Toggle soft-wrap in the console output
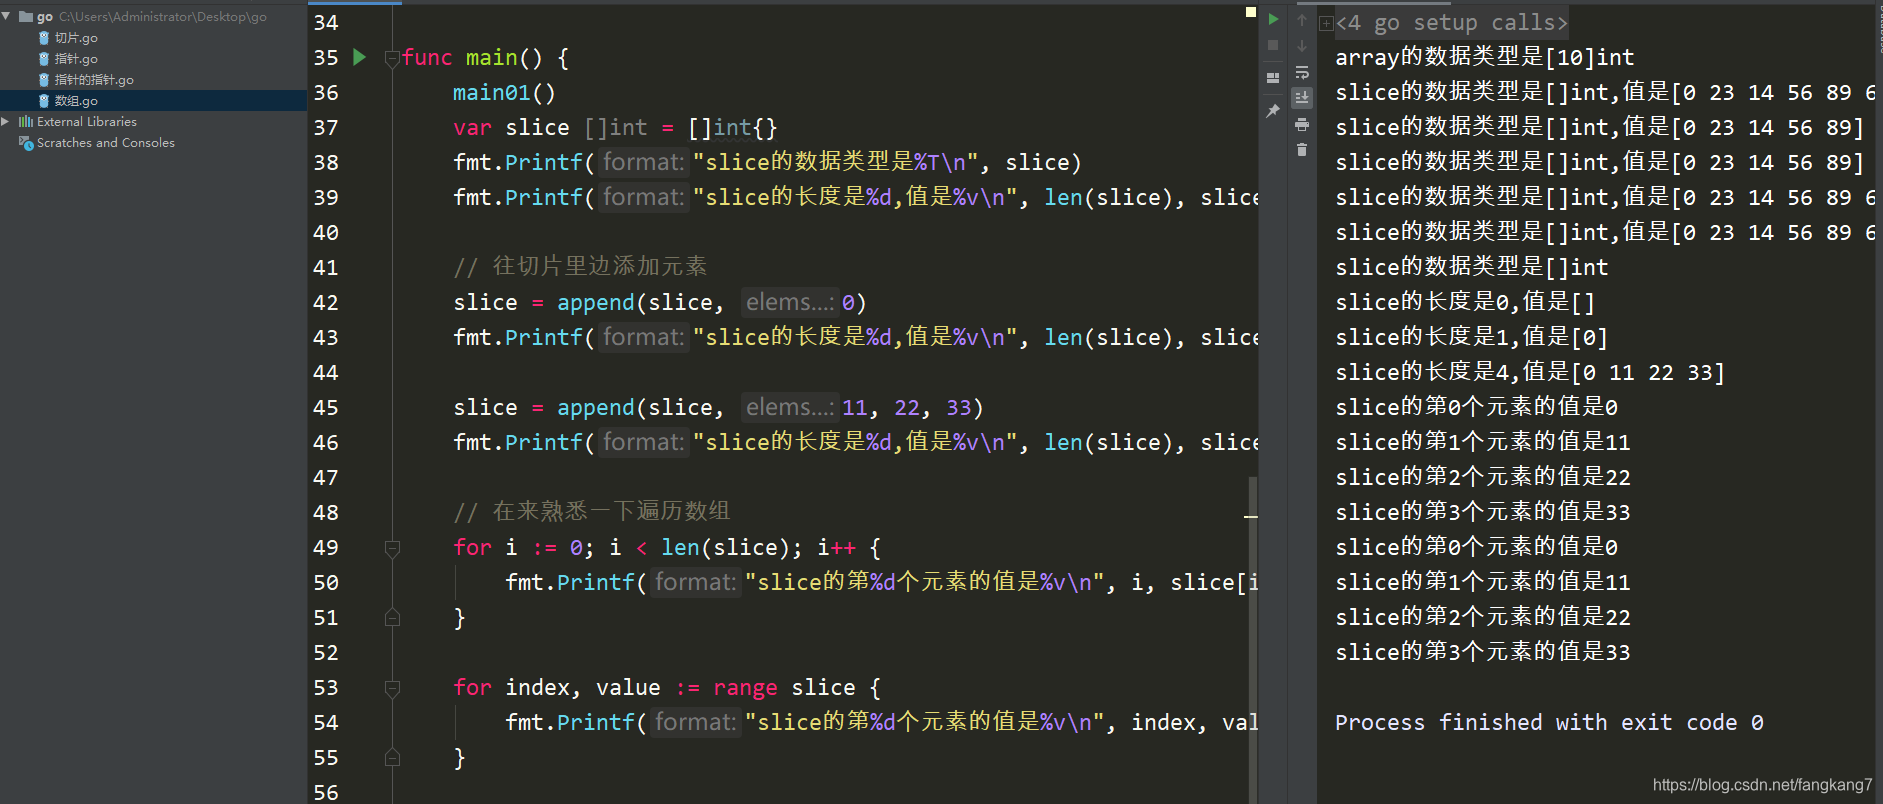The width and height of the screenshot is (1883, 804). pyautogui.click(x=1302, y=72)
